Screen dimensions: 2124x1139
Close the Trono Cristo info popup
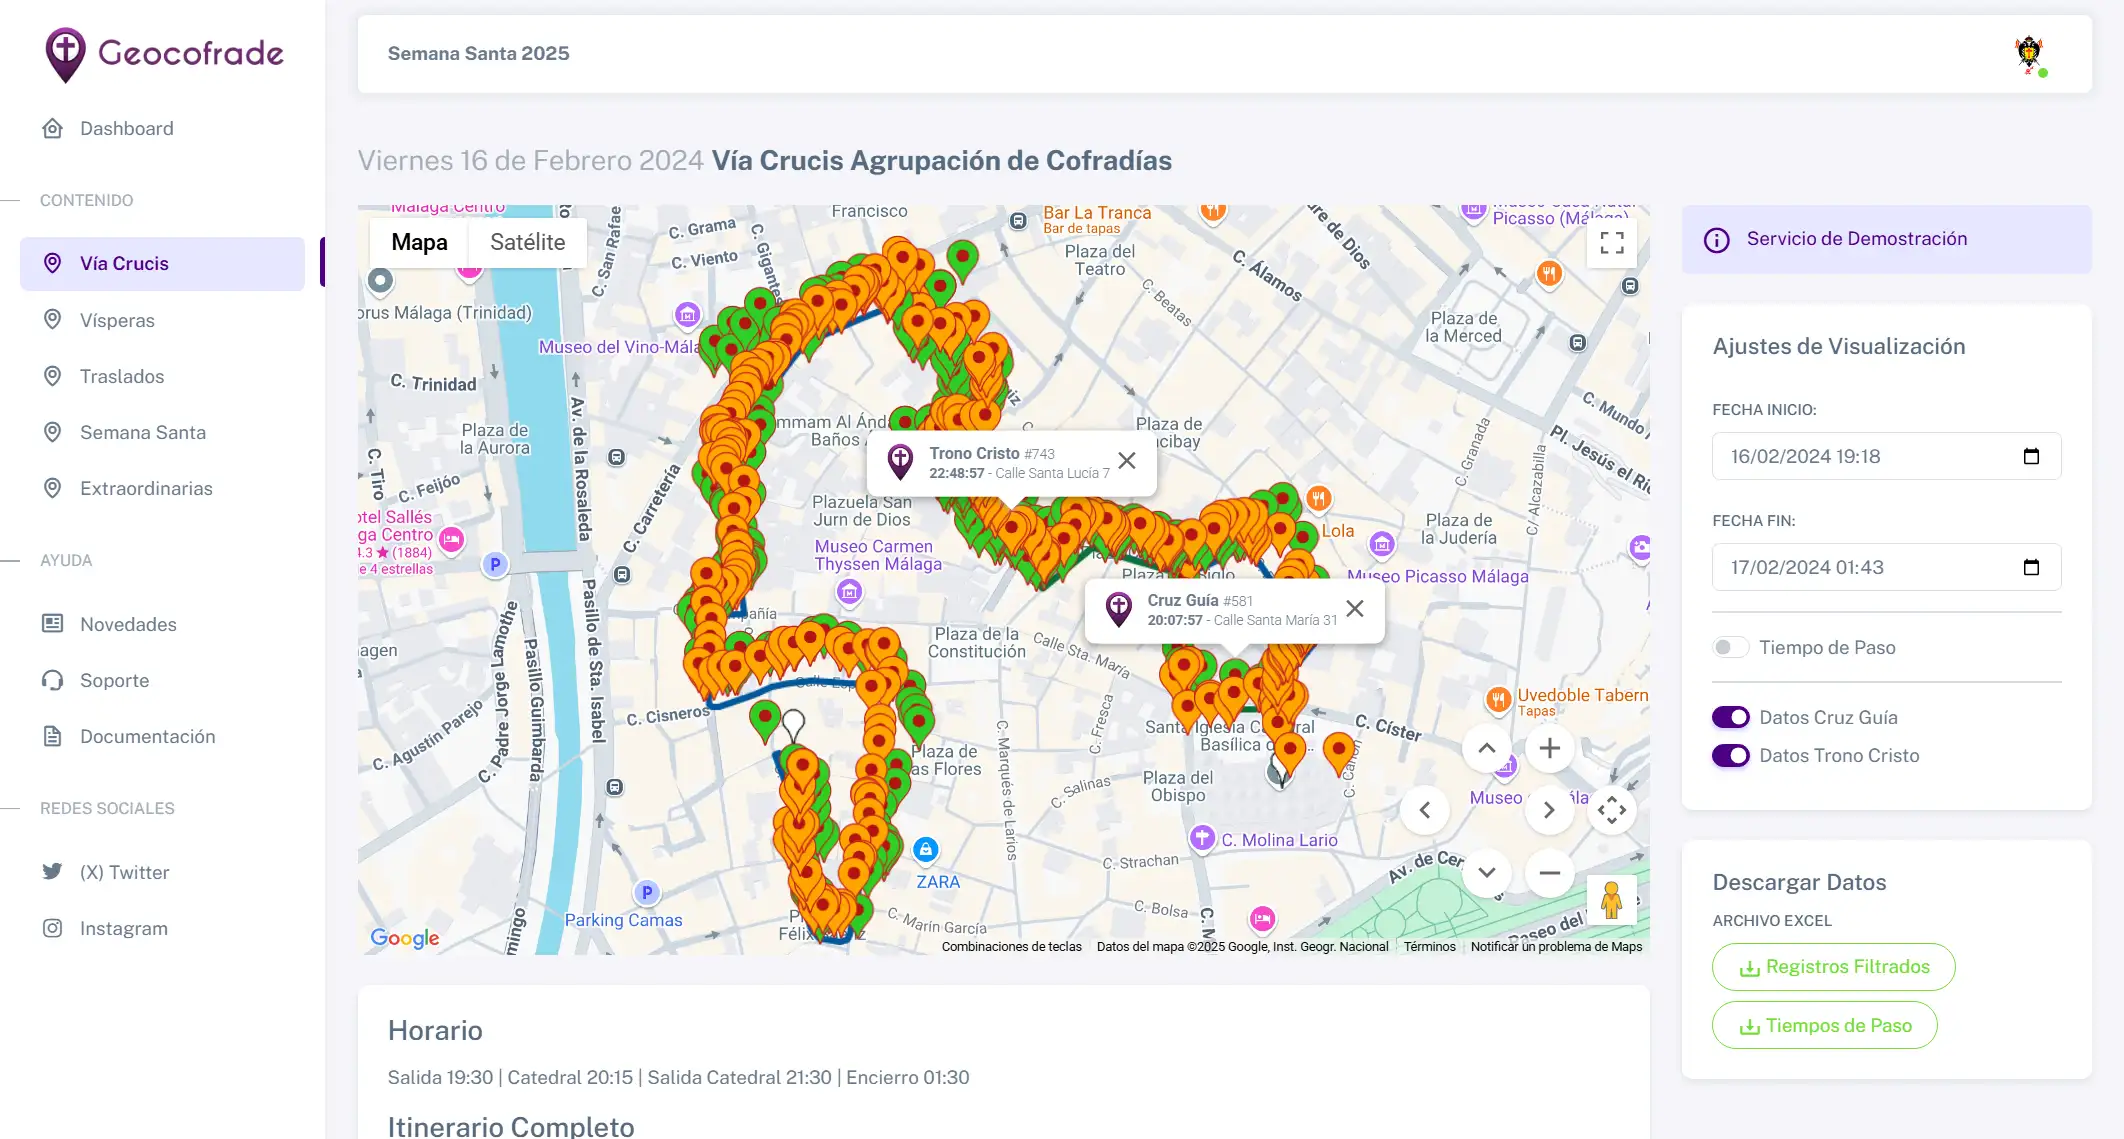click(1127, 460)
